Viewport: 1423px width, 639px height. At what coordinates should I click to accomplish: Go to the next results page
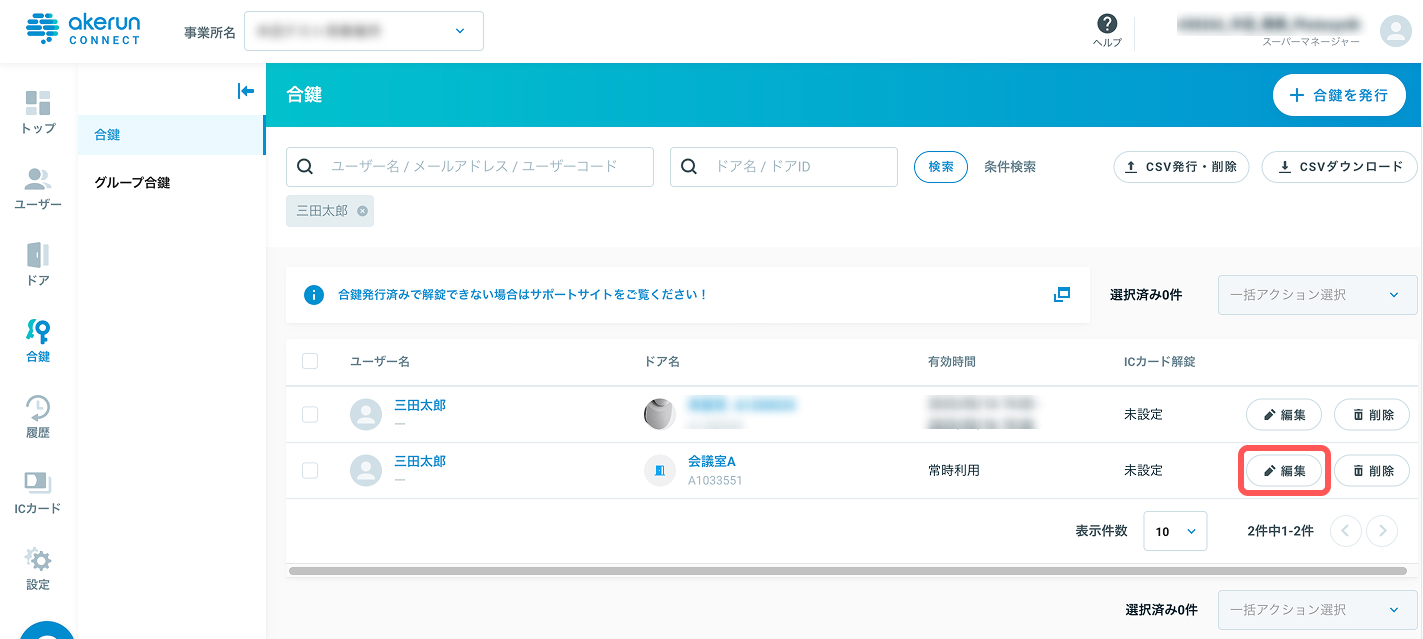(1382, 531)
